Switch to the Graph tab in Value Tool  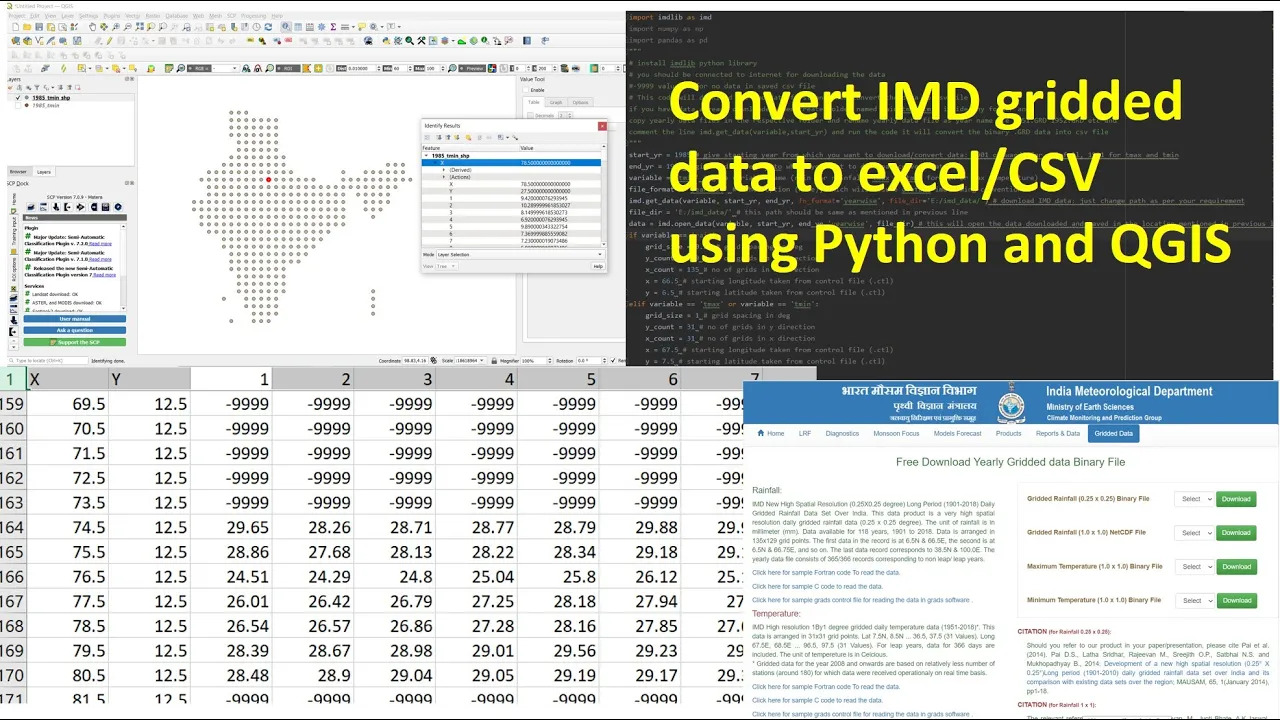[556, 102]
